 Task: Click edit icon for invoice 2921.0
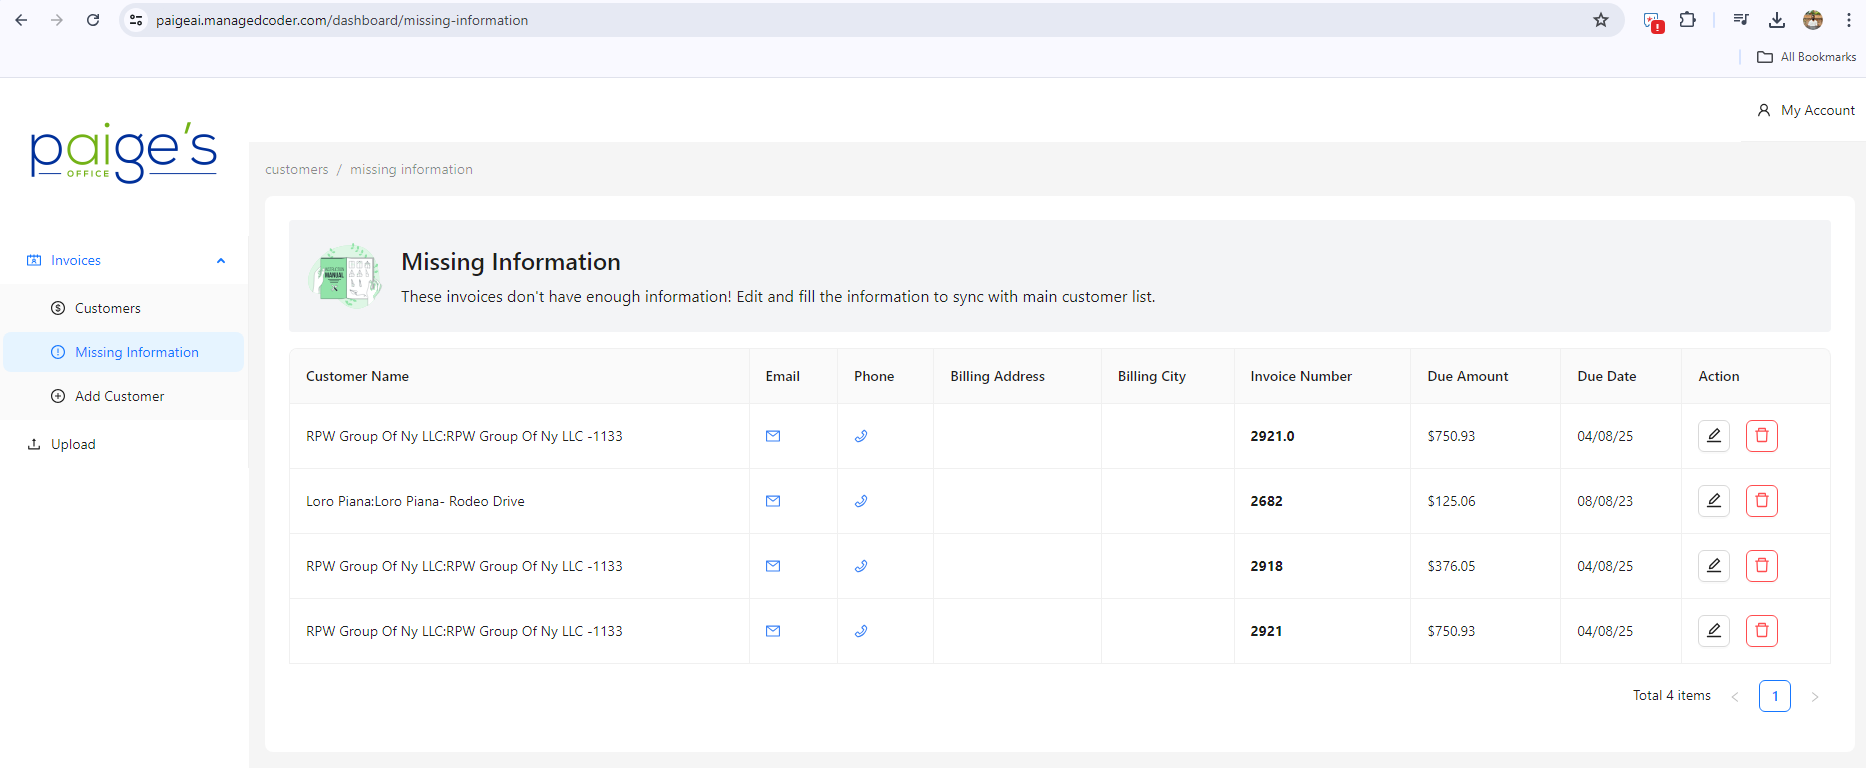pos(1713,436)
